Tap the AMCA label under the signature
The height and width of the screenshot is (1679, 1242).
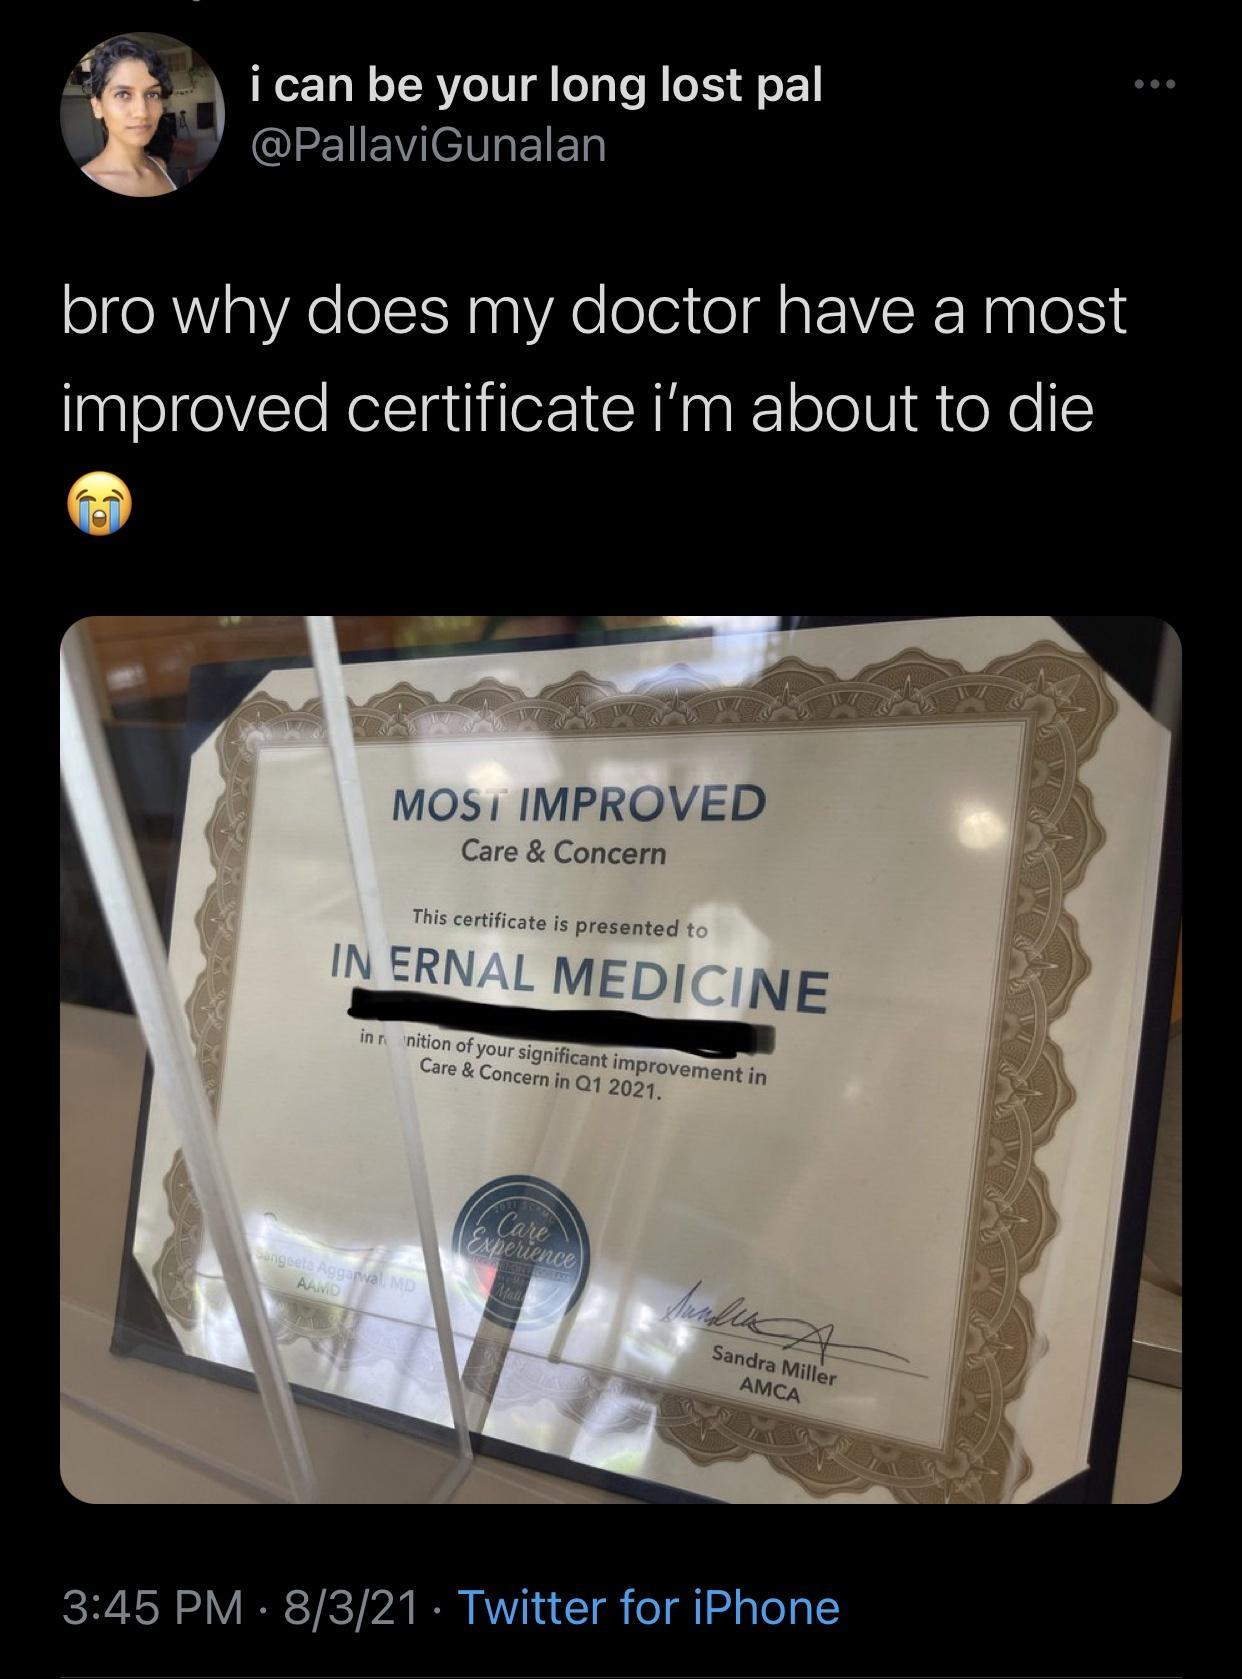click(769, 1390)
